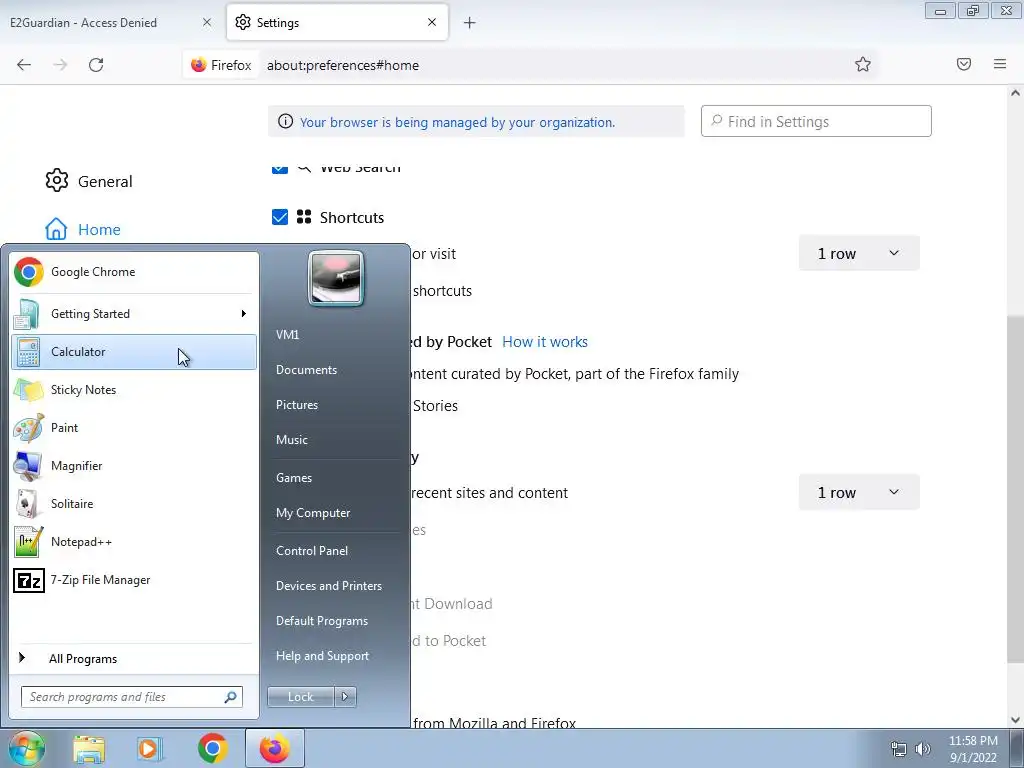1024x768 pixels.
Task: Close the Settings tab
Action: click(432, 22)
